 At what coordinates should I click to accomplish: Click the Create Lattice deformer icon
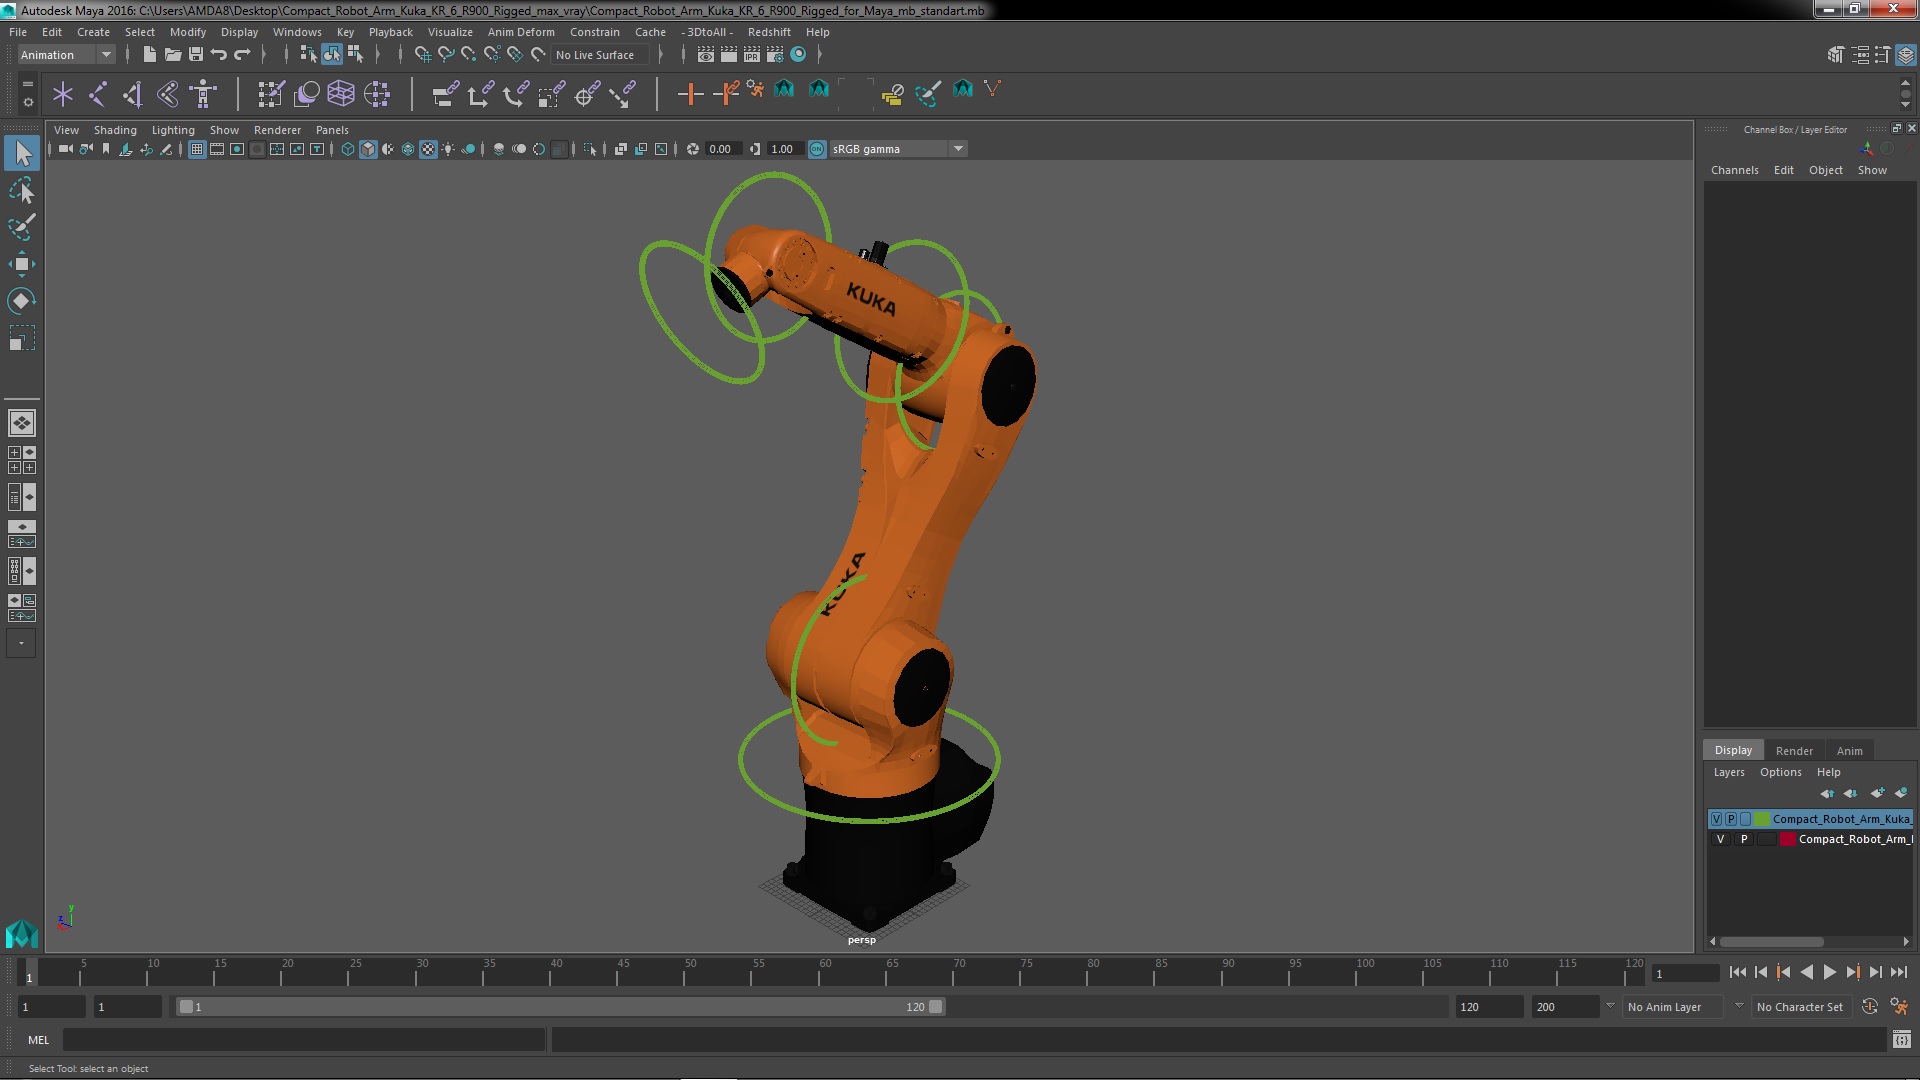coord(341,94)
